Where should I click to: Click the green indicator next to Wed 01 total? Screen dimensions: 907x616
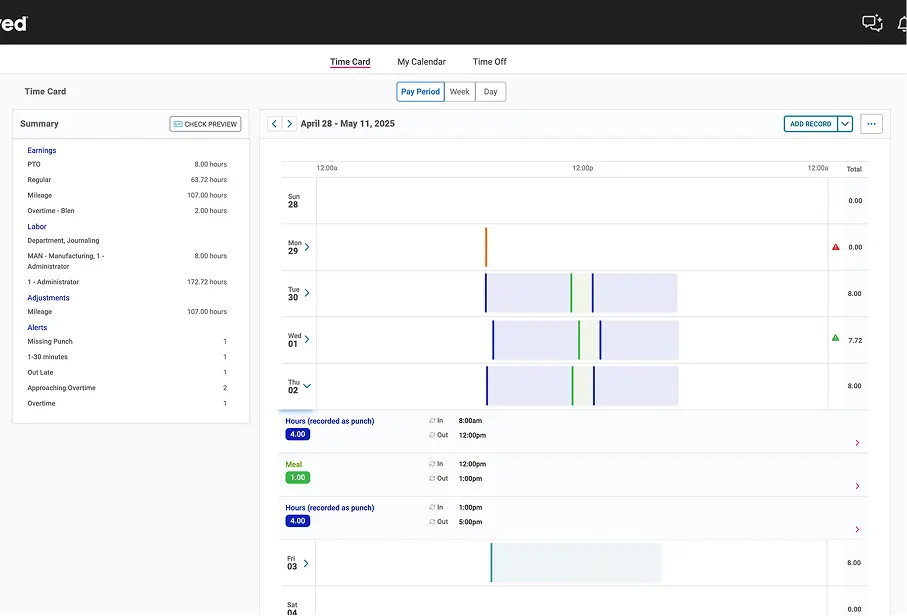point(835,338)
